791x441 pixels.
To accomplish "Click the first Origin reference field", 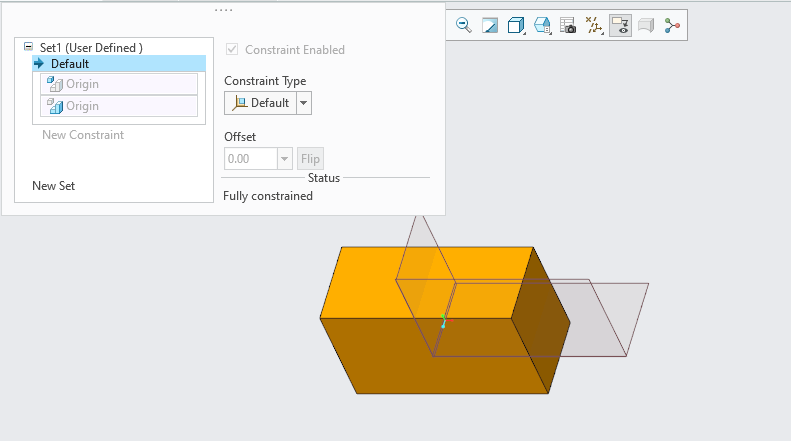I will tap(119, 84).
